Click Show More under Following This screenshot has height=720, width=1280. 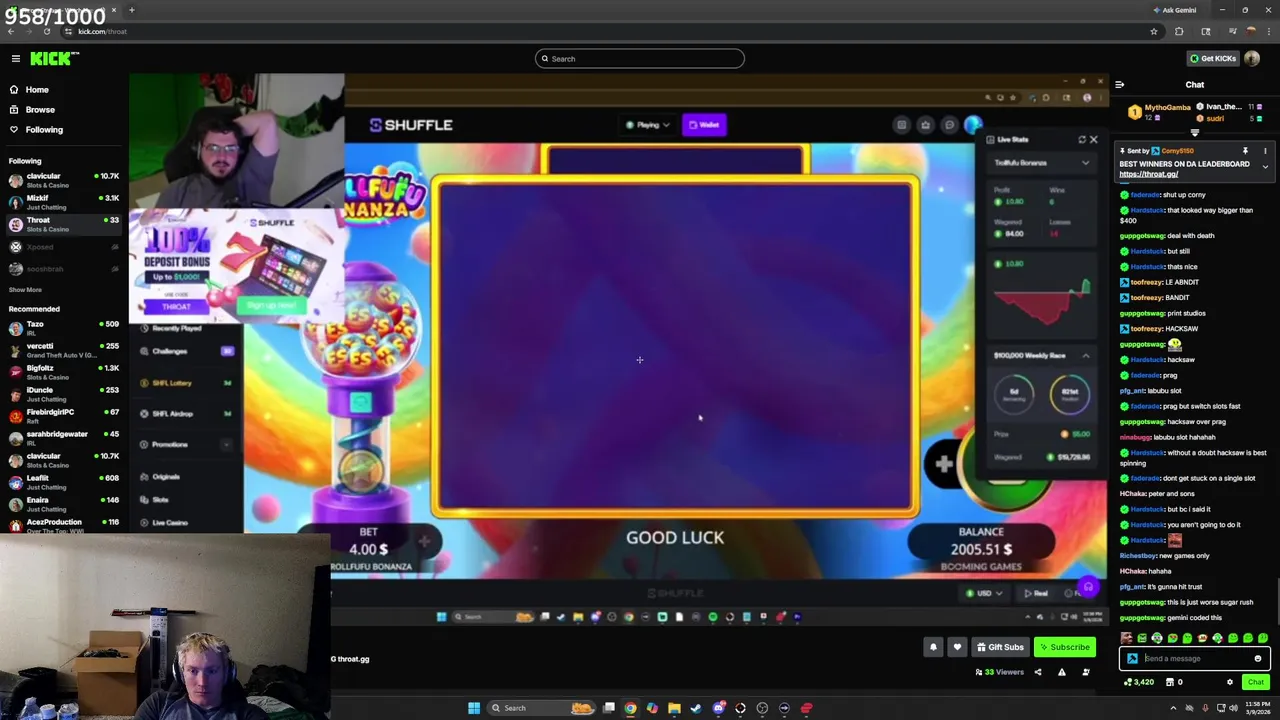[x=25, y=290]
